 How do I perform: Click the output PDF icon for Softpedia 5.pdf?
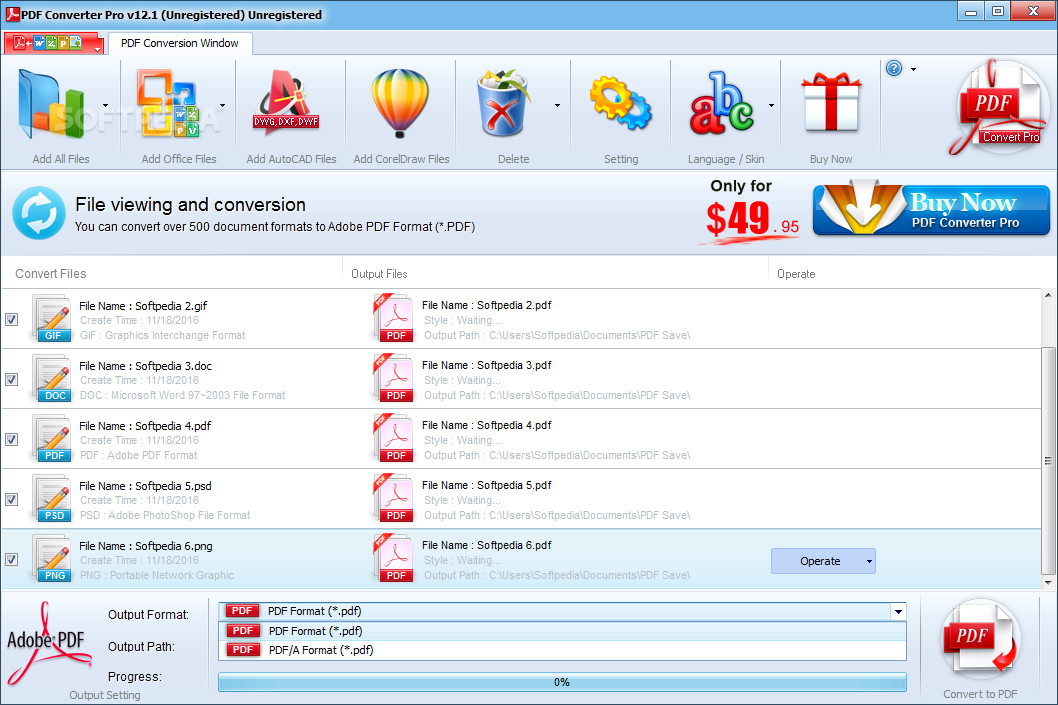(393, 498)
